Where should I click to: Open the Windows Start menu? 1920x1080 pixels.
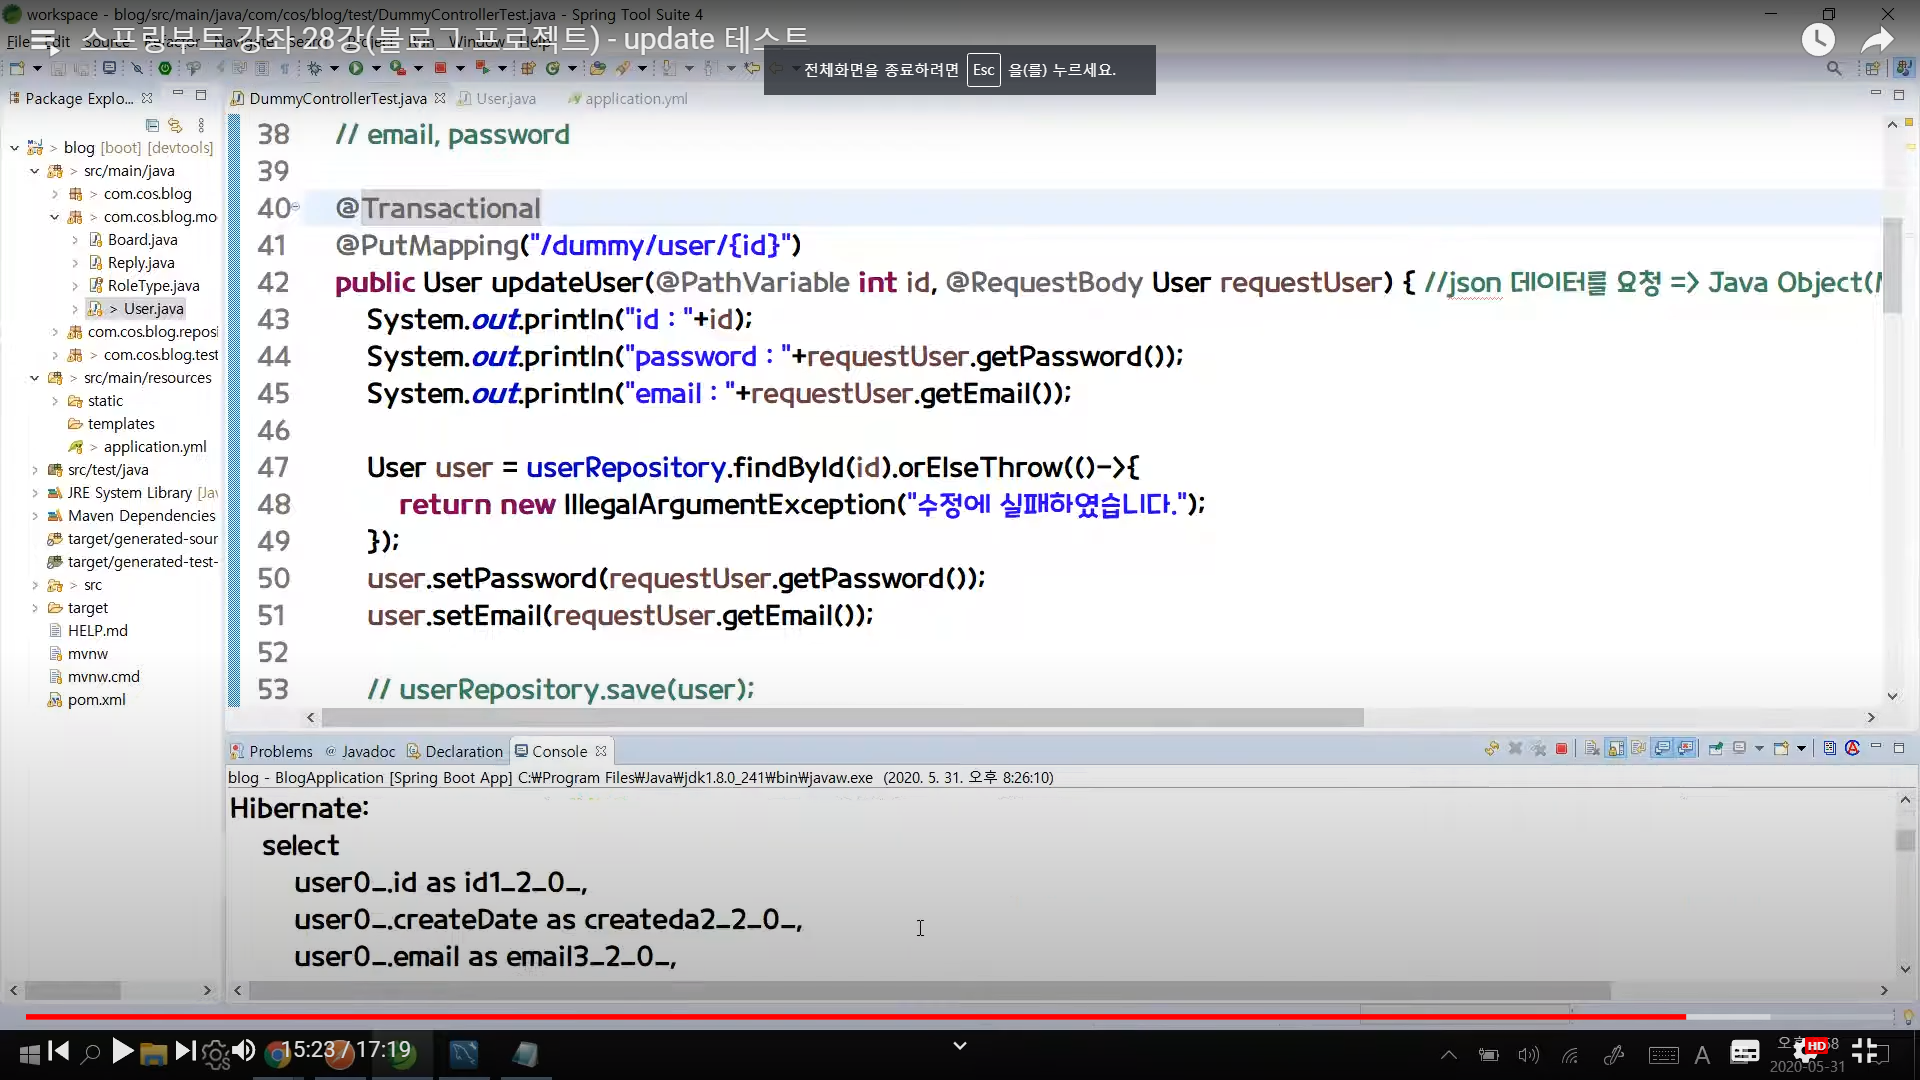click(x=29, y=1054)
